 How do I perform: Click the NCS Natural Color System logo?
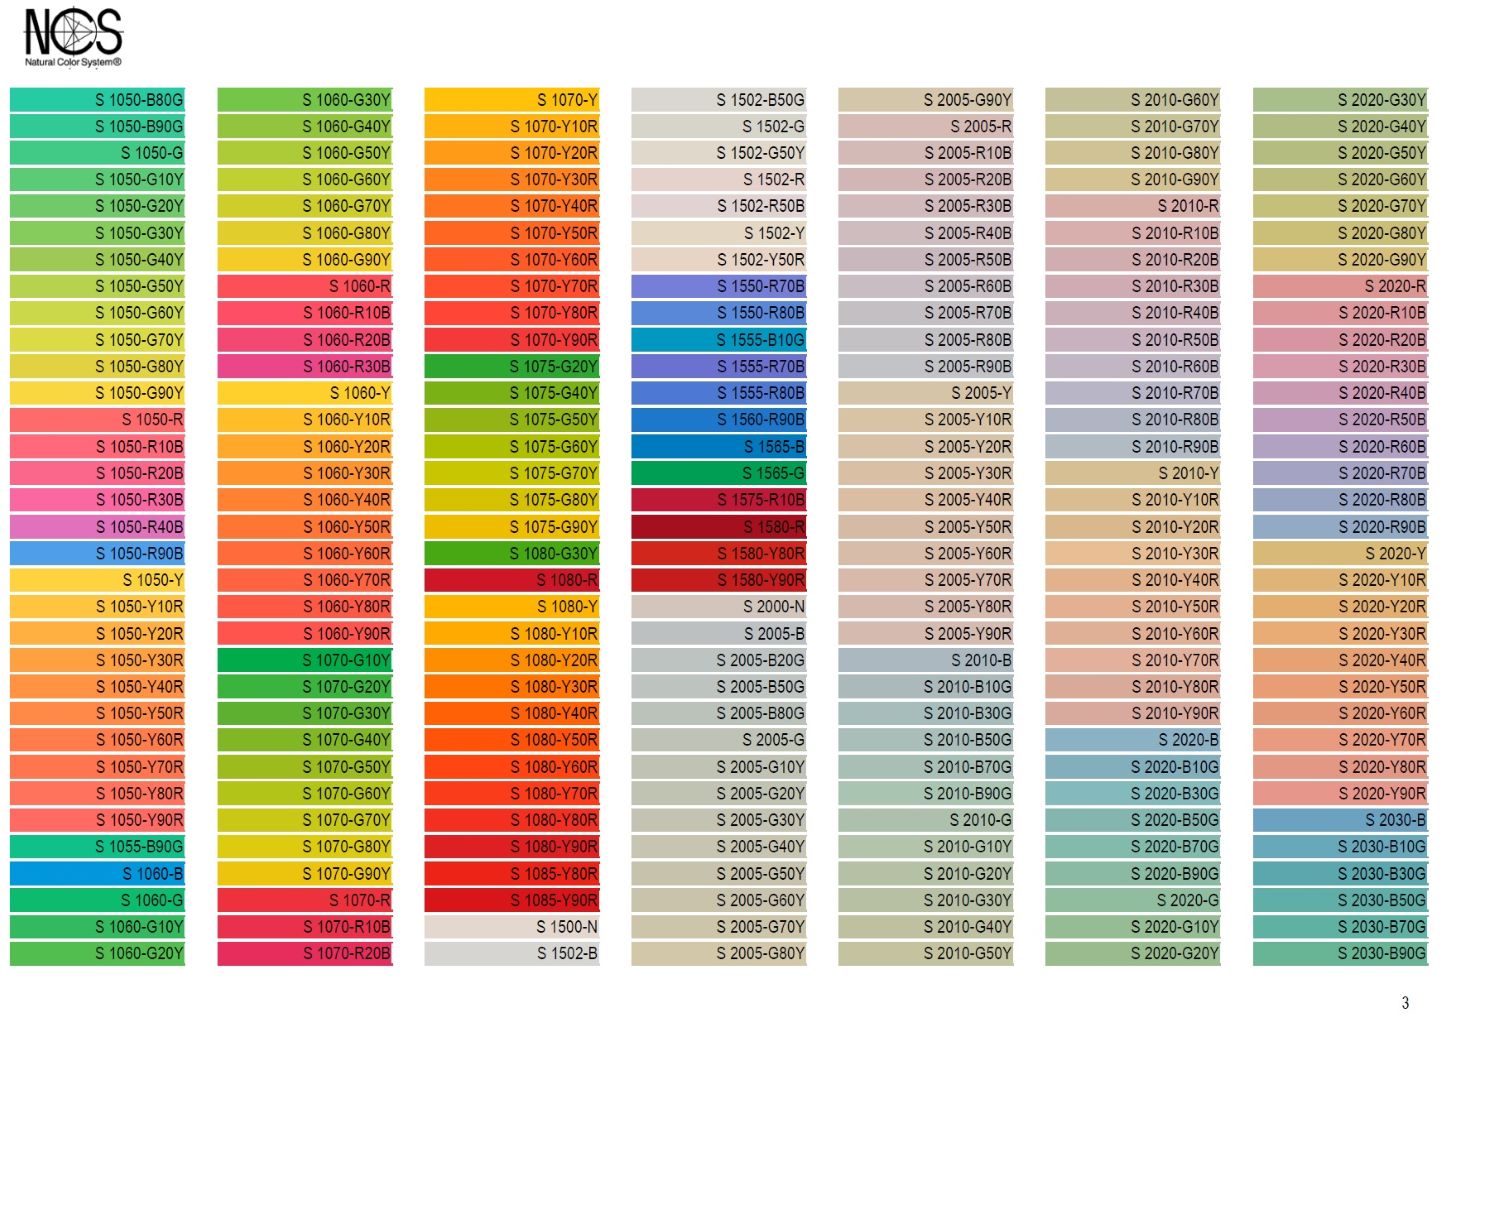tap(73, 37)
